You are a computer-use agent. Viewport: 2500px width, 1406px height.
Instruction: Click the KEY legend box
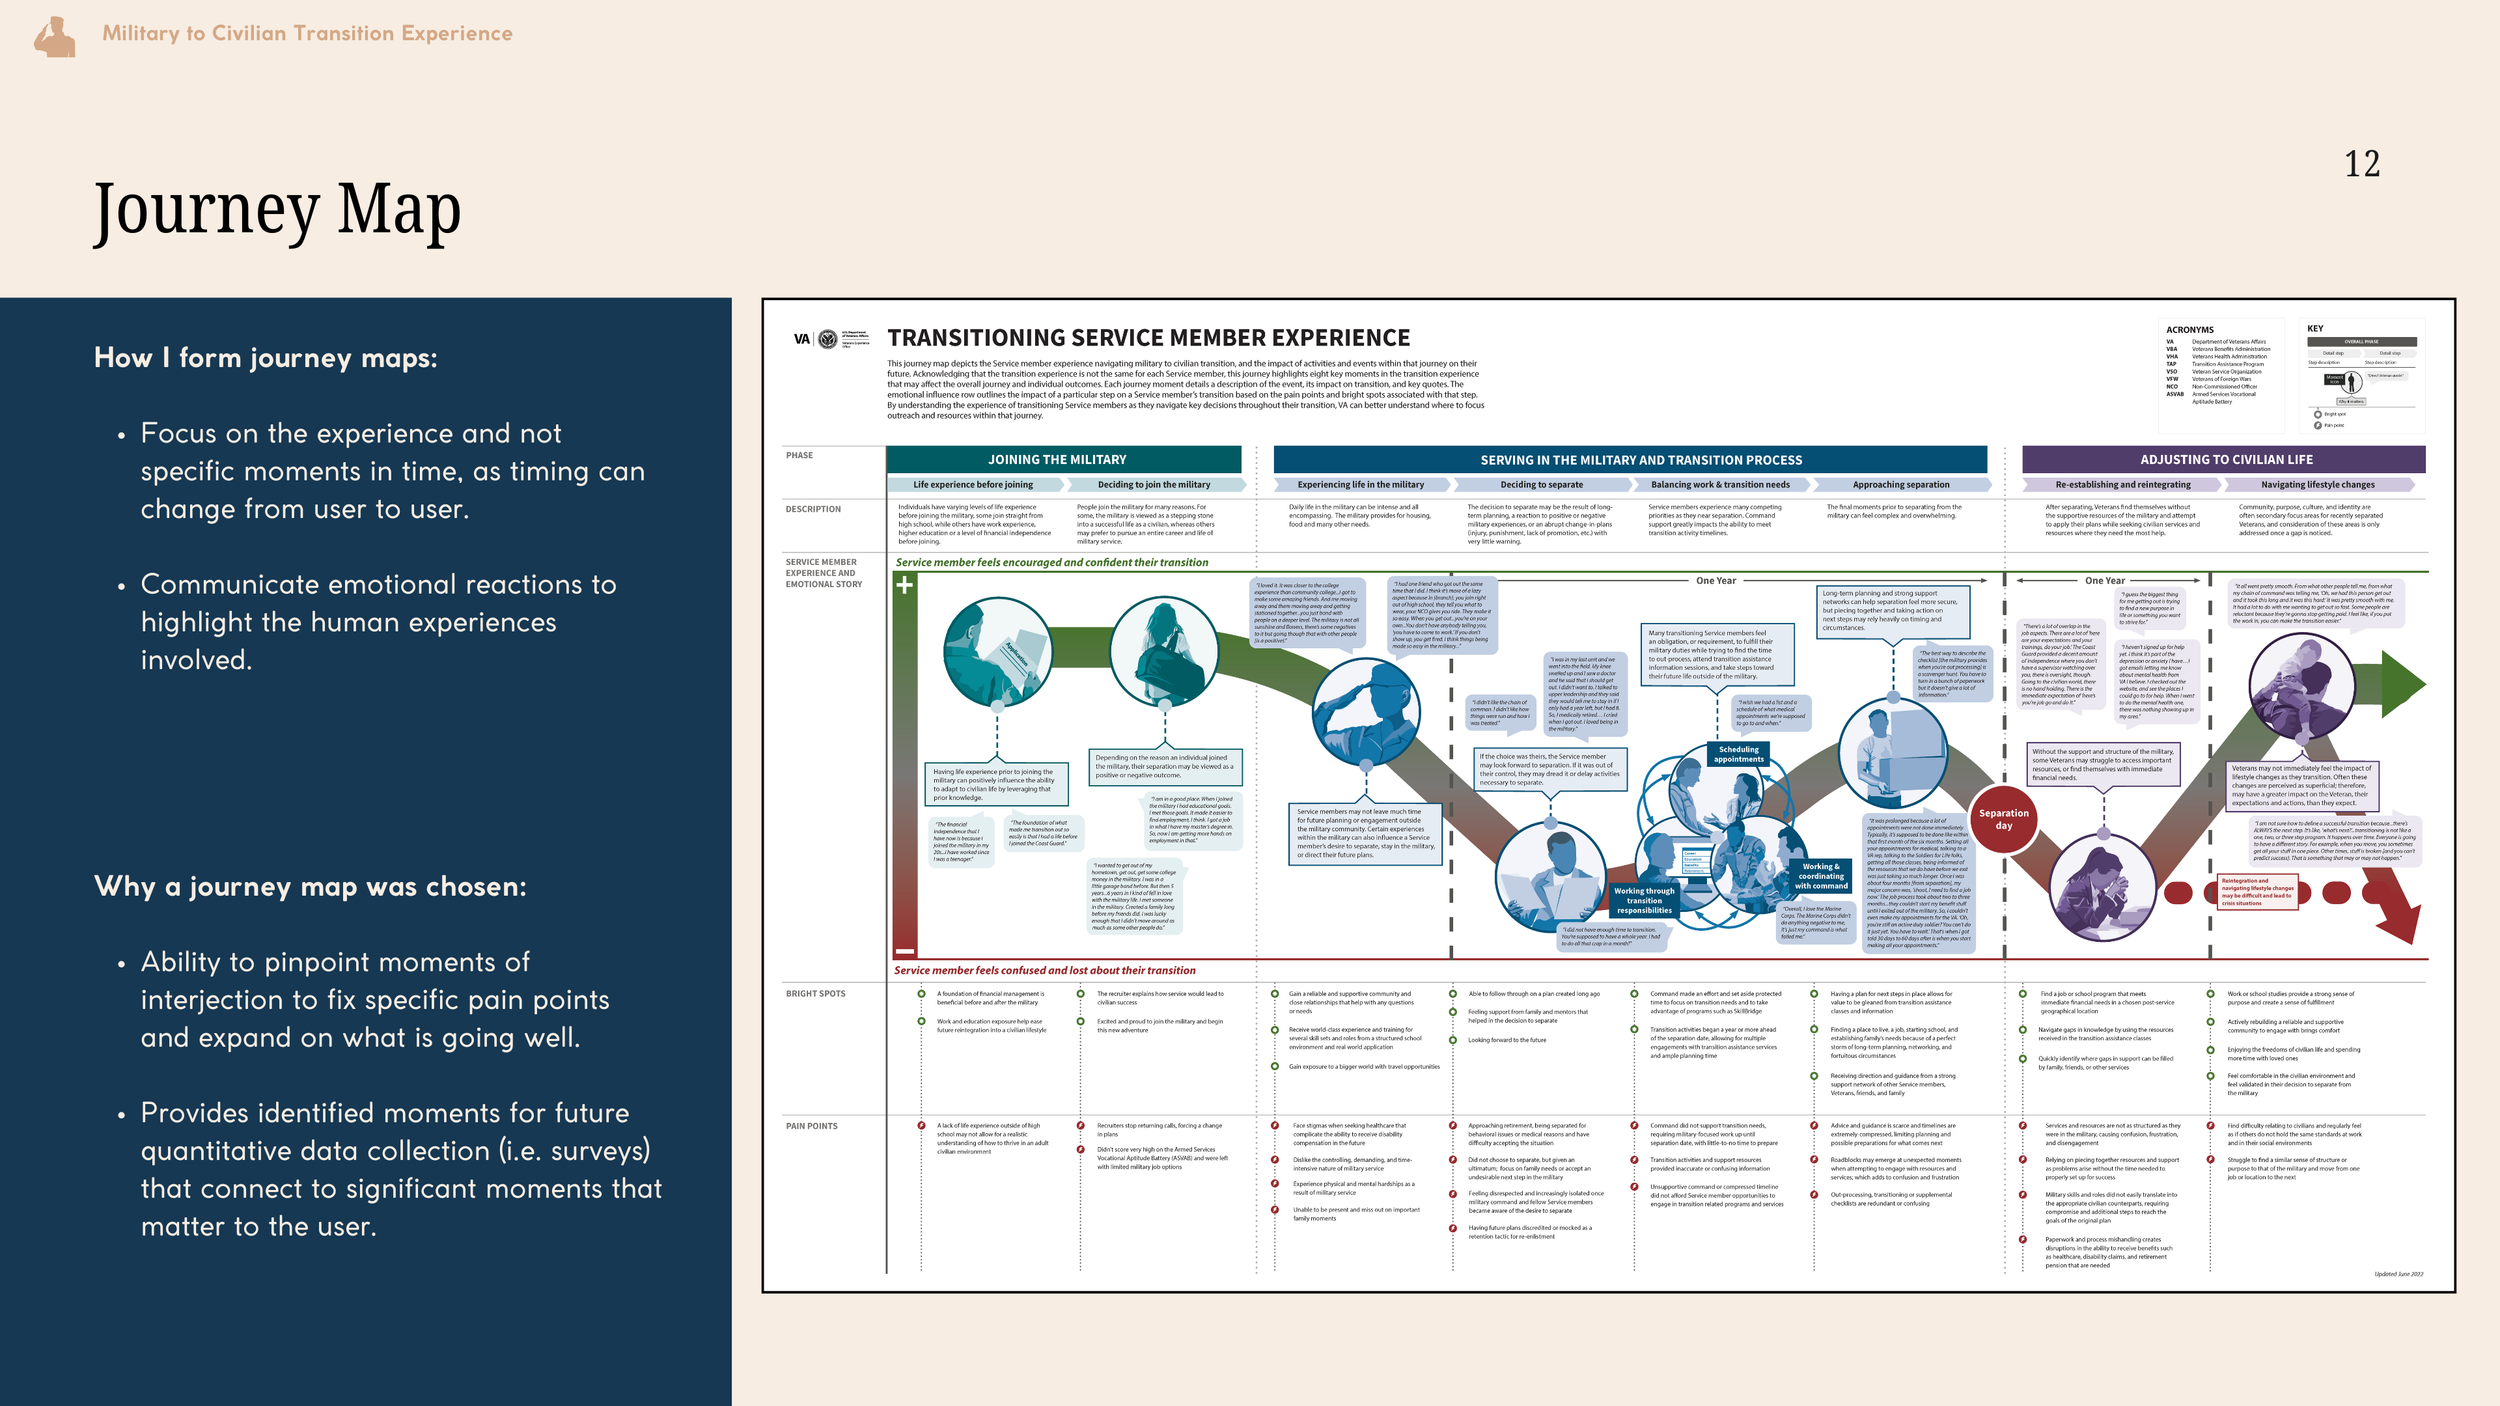point(2364,376)
